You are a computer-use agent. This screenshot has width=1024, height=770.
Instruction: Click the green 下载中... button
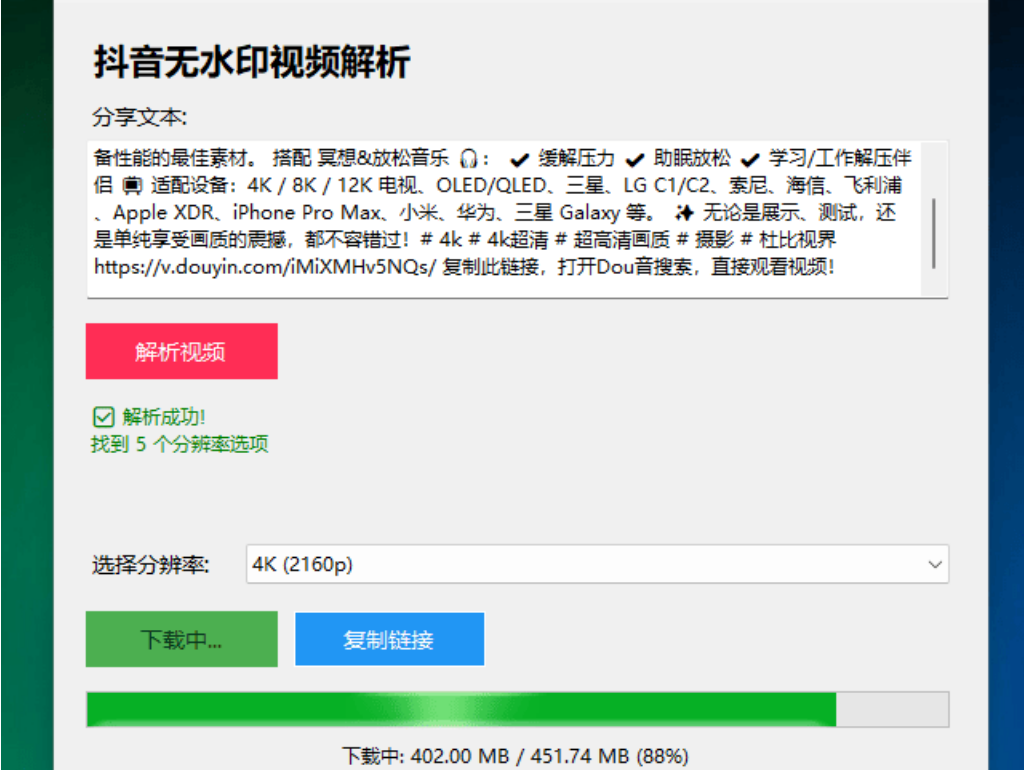(x=181, y=640)
